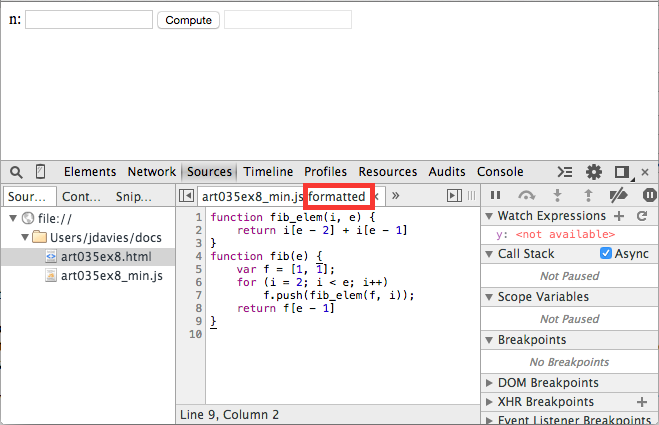
Task: Focus the n input field
Action: [x=89, y=20]
